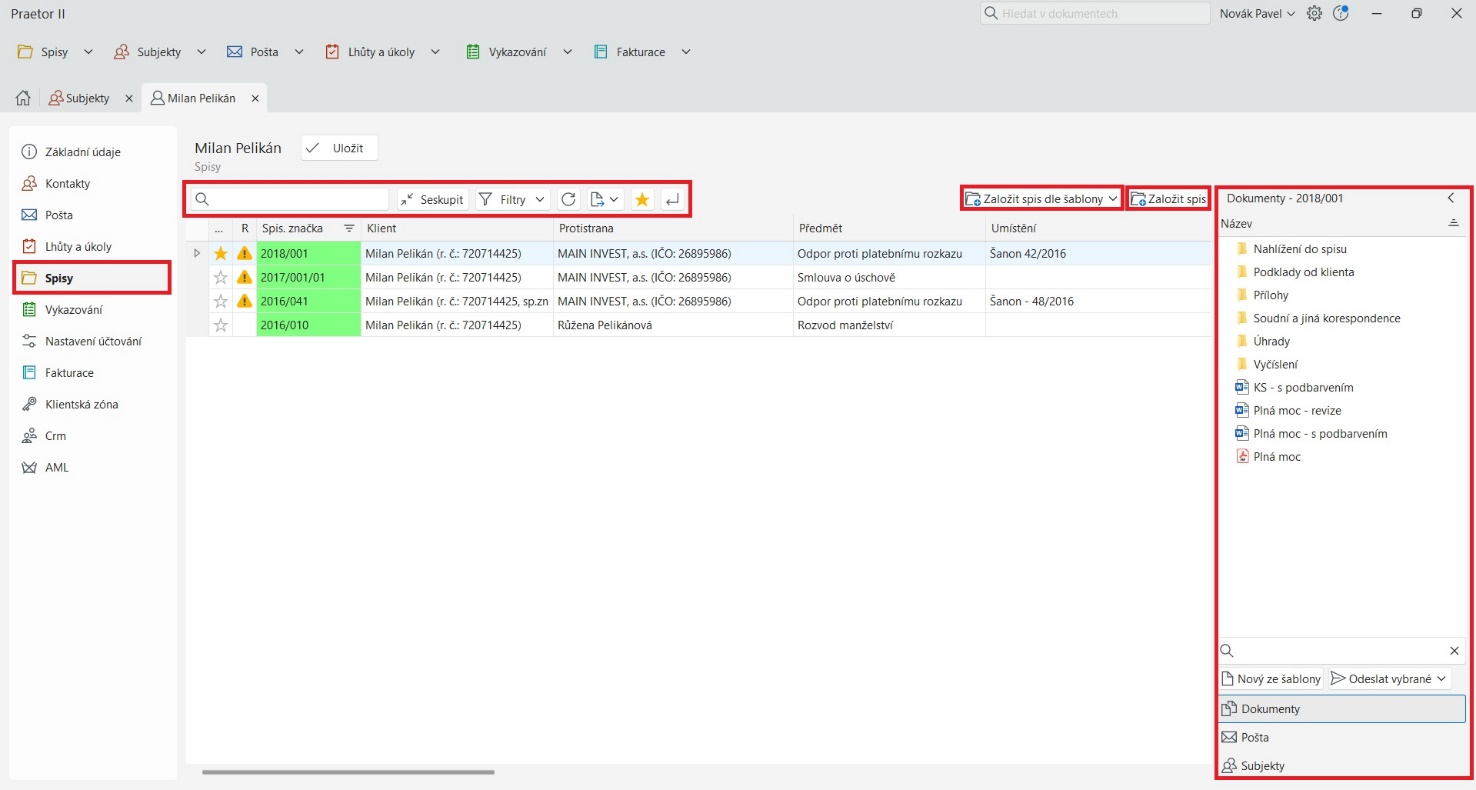Click the help icon with notification dot

1341,13
